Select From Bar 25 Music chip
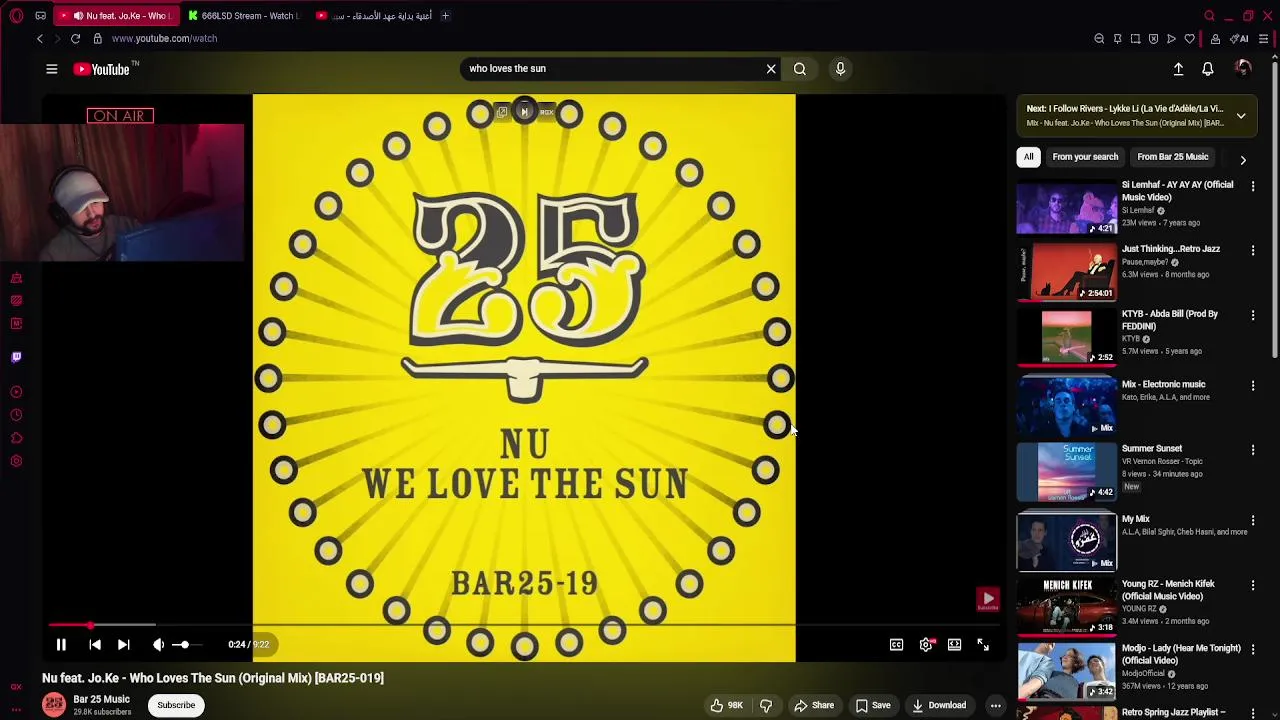Image resolution: width=1280 pixels, height=720 pixels. point(1173,157)
